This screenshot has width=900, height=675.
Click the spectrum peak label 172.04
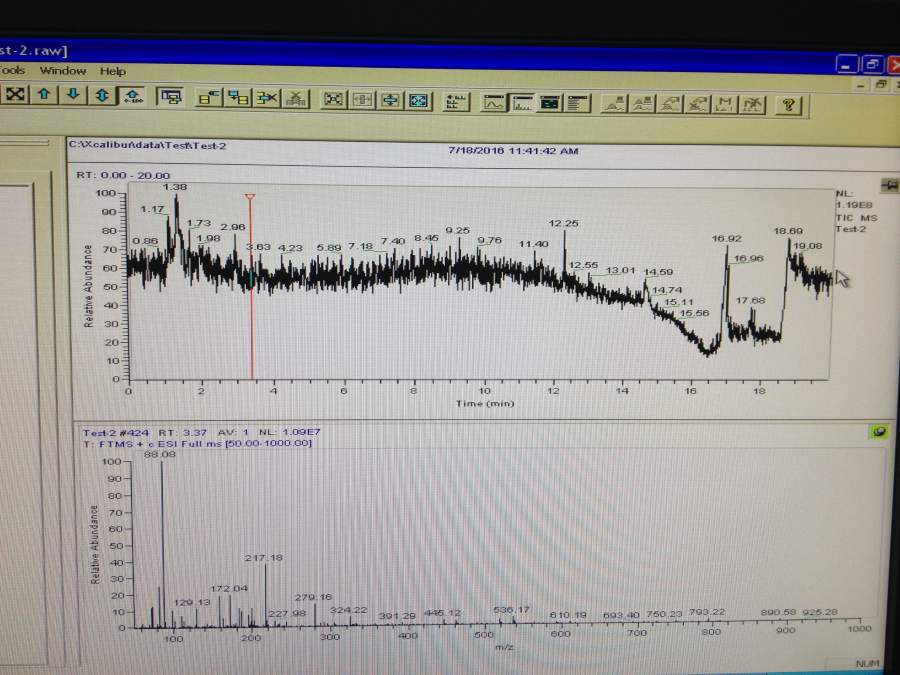coord(229,588)
